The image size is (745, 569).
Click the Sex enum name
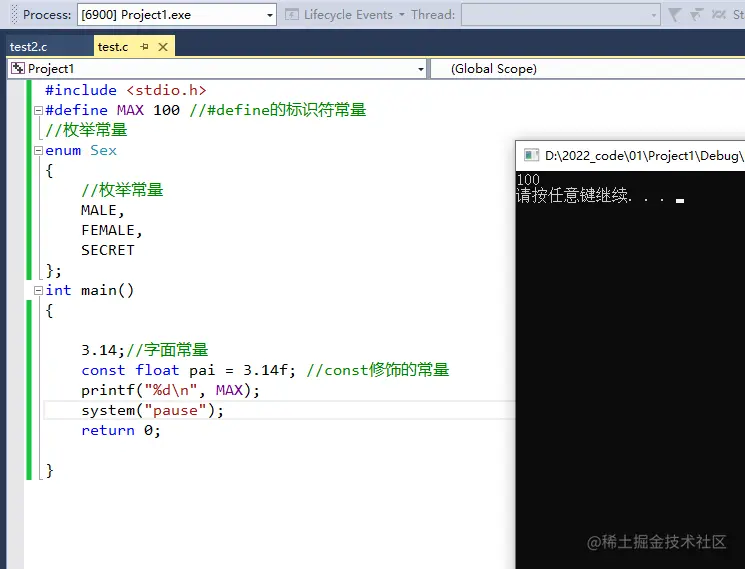click(x=104, y=151)
